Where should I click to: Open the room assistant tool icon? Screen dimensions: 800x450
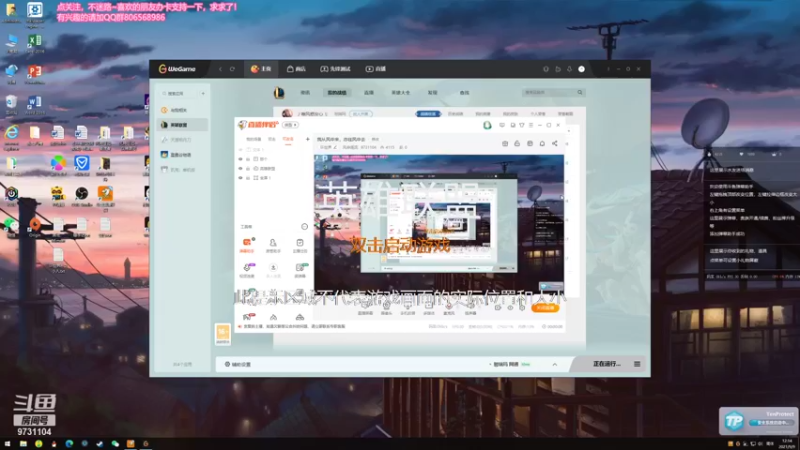tap(273, 245)
